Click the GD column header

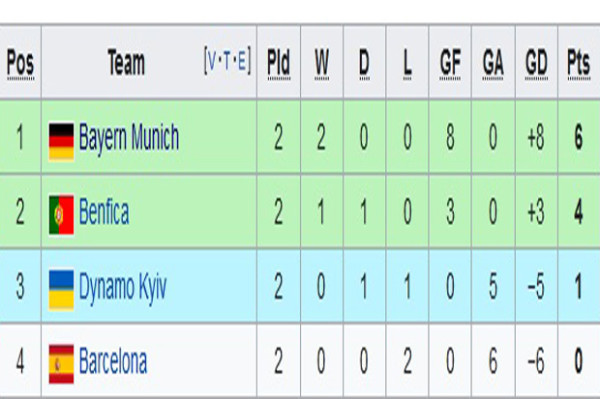(536, 63)
